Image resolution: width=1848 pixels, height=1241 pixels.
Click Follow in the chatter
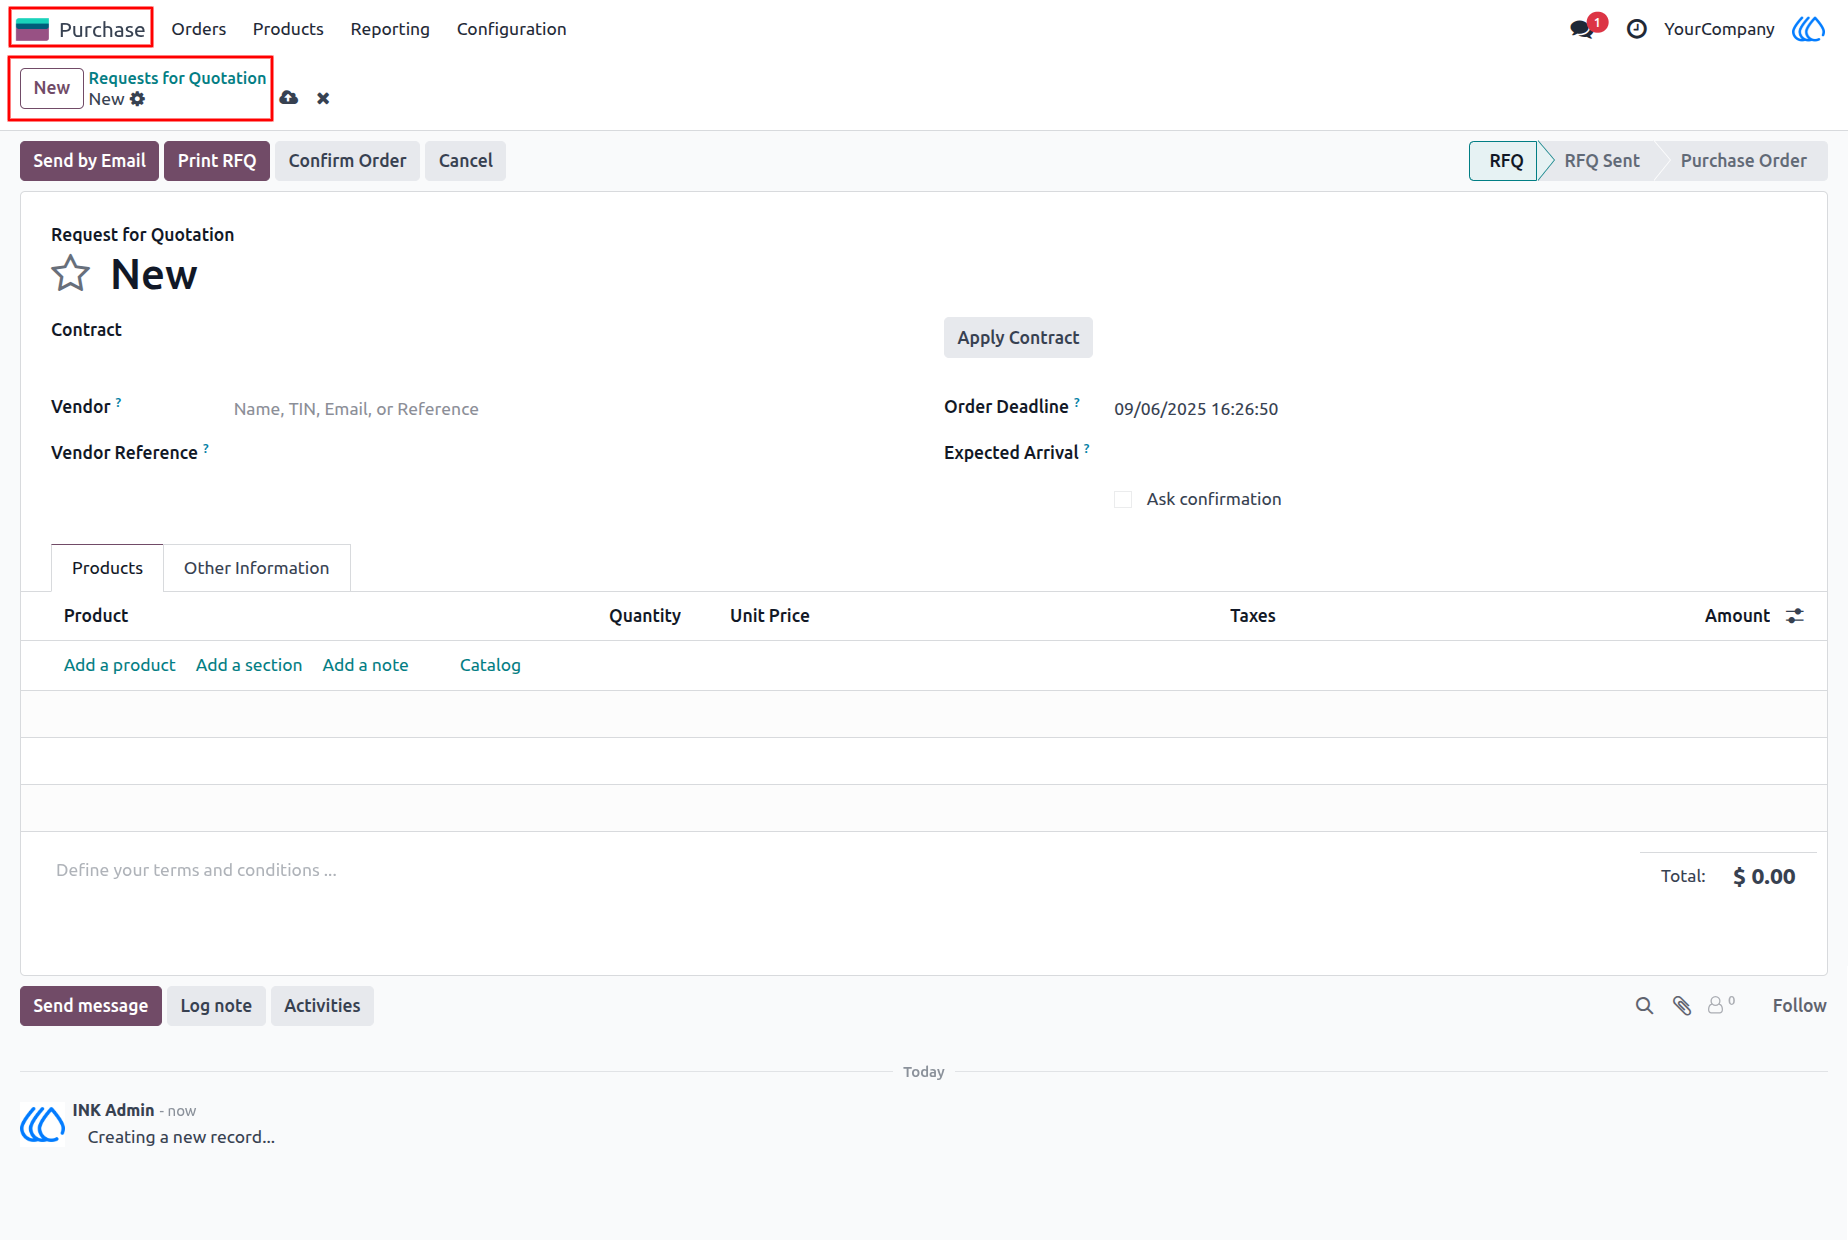(x=1800, y=1006)
